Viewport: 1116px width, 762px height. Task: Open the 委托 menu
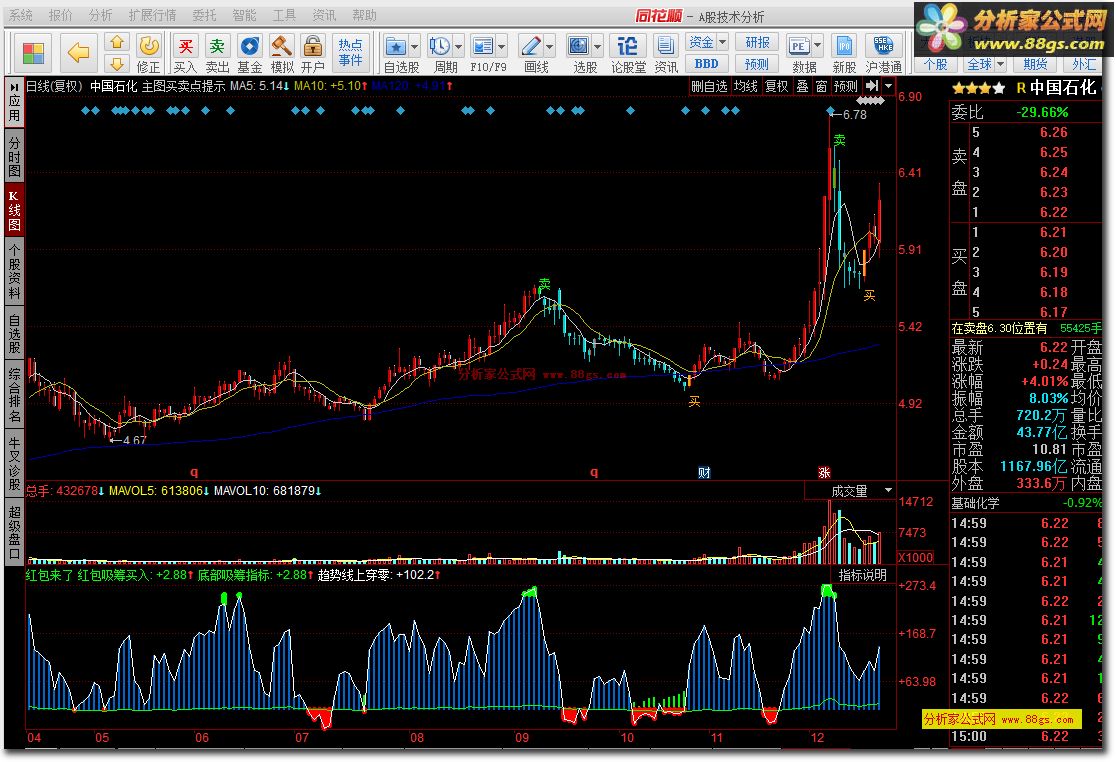point(204,15)
